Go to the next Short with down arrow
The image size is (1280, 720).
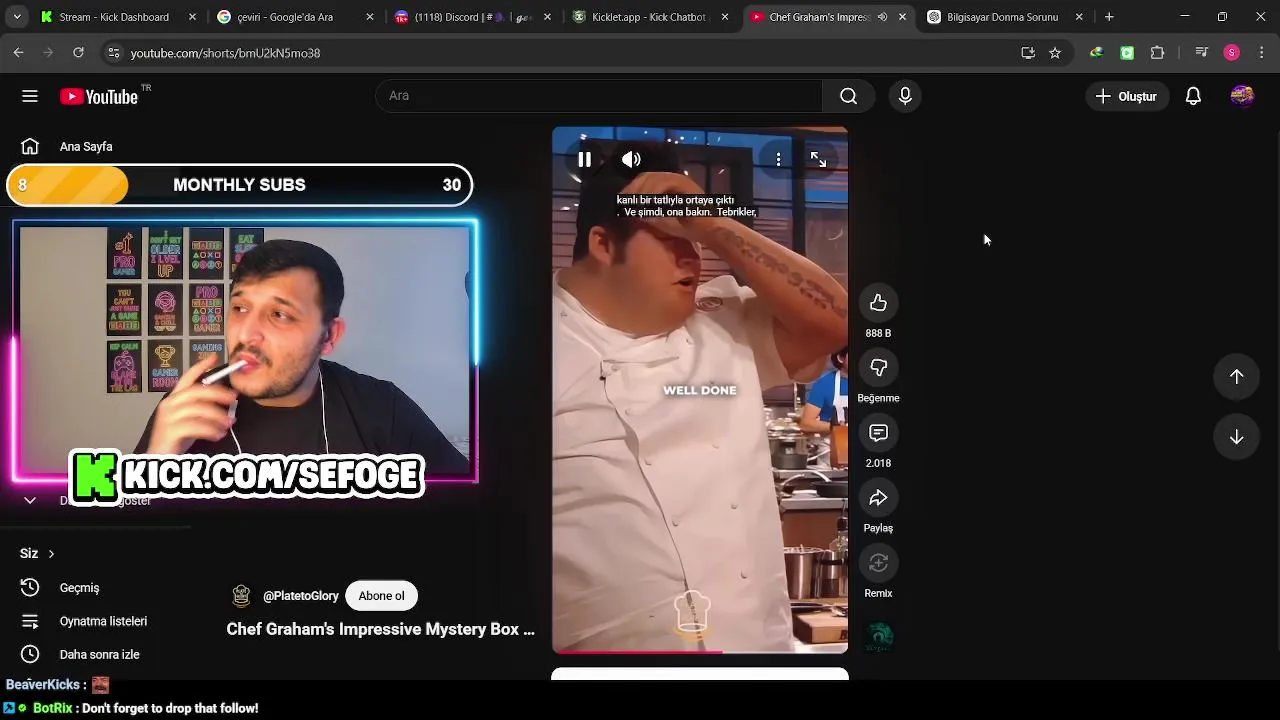click(1237, 437)
